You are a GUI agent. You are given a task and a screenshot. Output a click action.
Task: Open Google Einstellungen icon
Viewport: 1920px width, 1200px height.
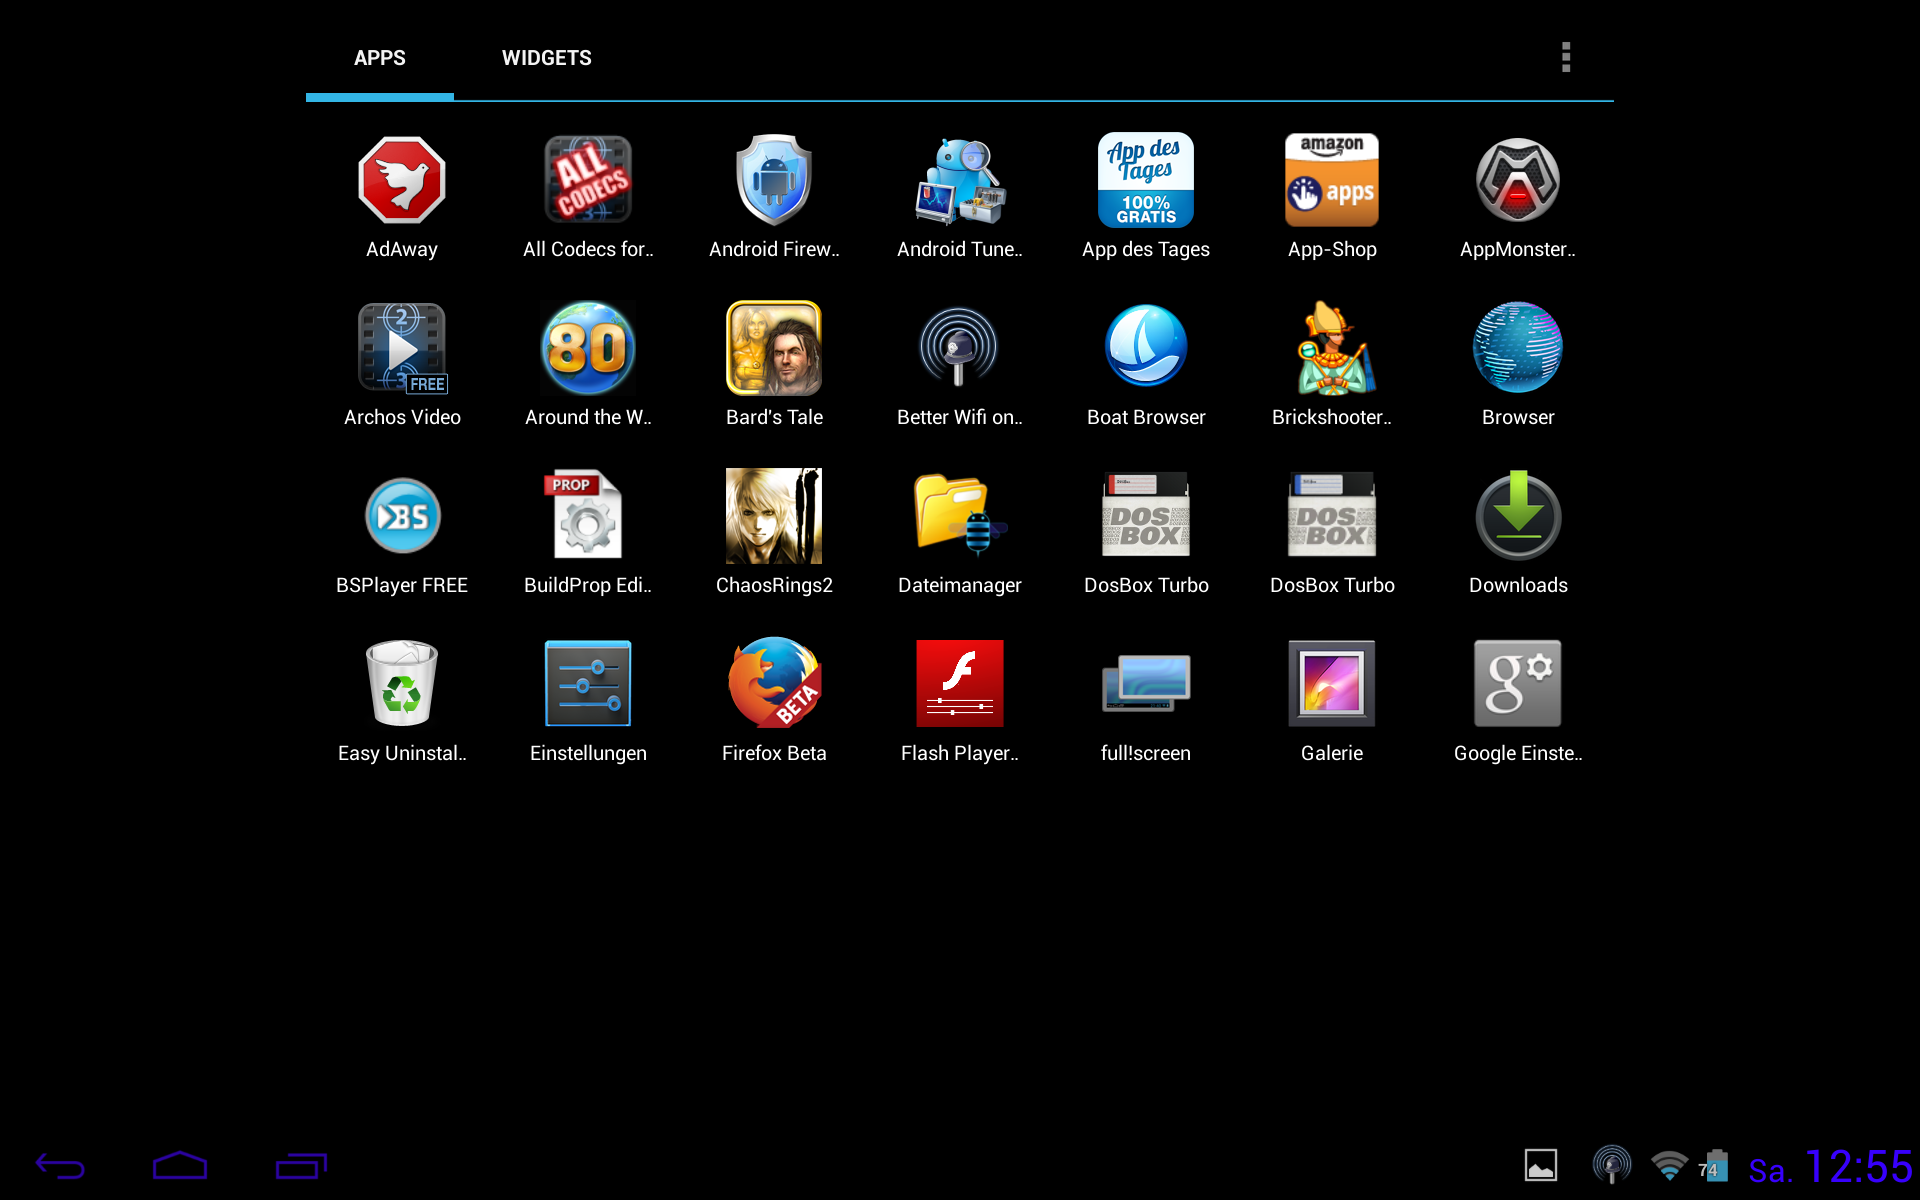point(1518,683)
